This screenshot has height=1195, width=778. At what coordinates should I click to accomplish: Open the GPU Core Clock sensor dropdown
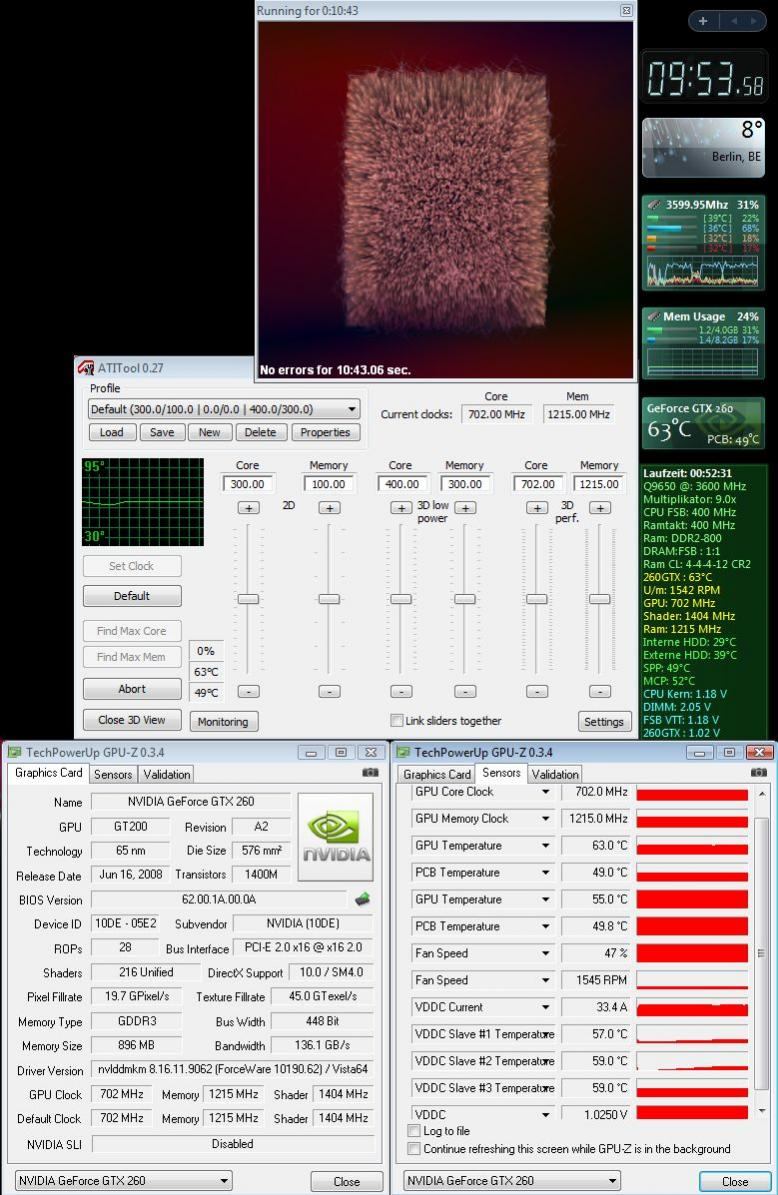pyautogui.click(x=546, y=792)
